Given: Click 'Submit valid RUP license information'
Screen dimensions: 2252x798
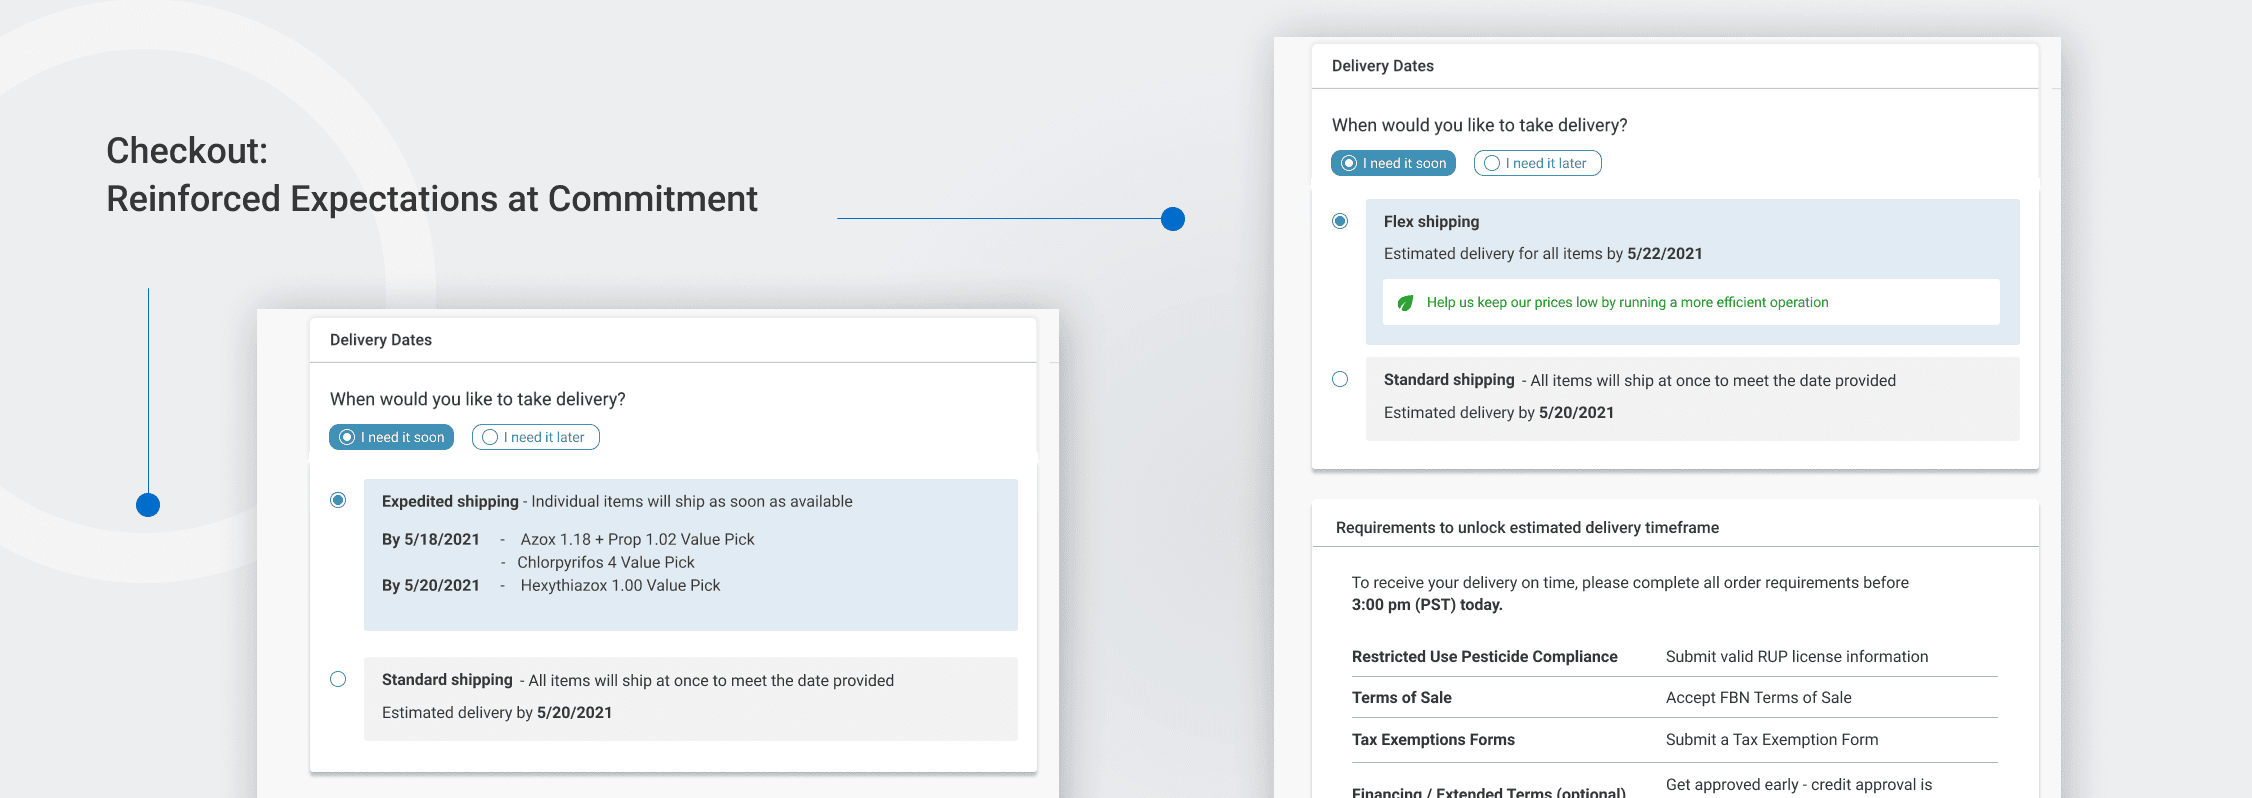Looking at the screenshot, I should [x=1797, y=656].
